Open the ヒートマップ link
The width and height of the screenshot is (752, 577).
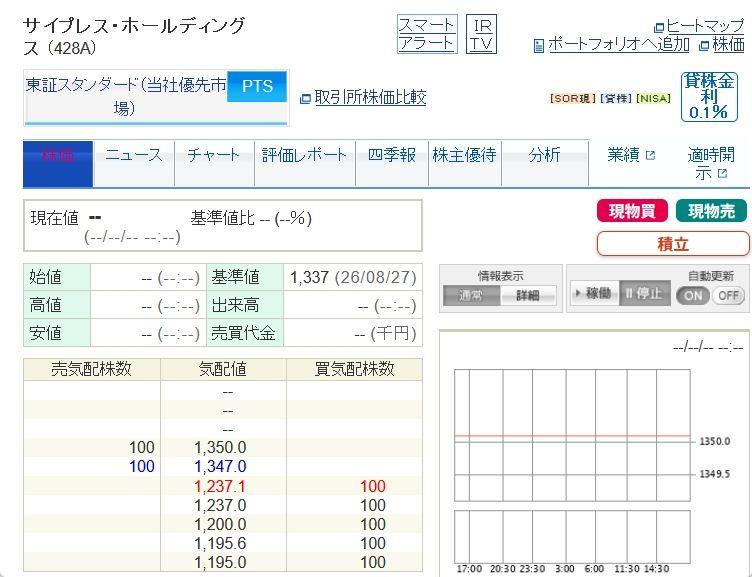point(705,26)
